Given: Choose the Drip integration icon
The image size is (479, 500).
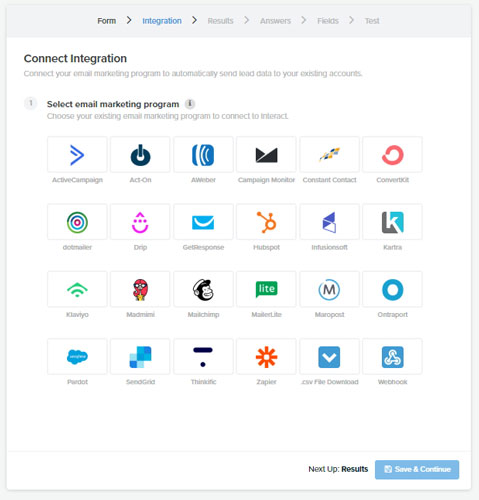Looking at the screenshot, I should (140, 222).
